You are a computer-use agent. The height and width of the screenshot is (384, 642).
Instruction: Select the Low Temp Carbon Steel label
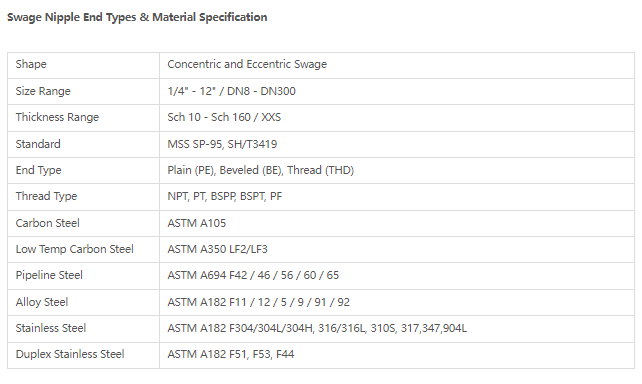point(75,249)
